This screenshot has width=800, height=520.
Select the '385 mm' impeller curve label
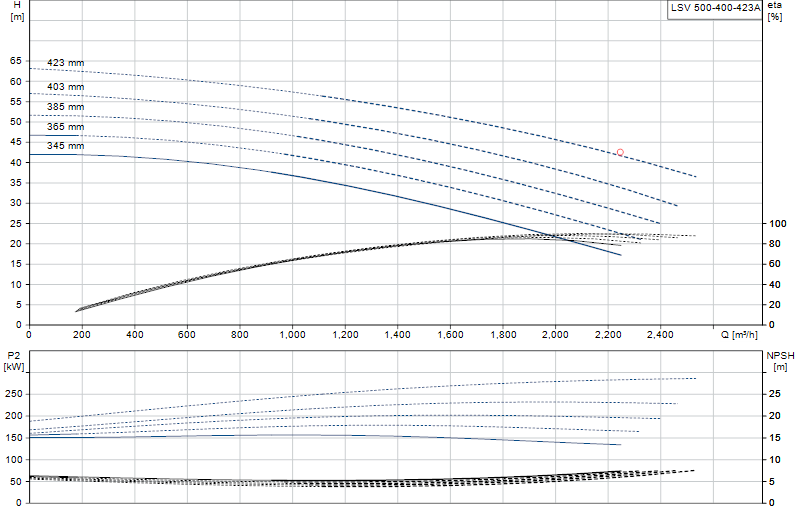pos(65,107)
